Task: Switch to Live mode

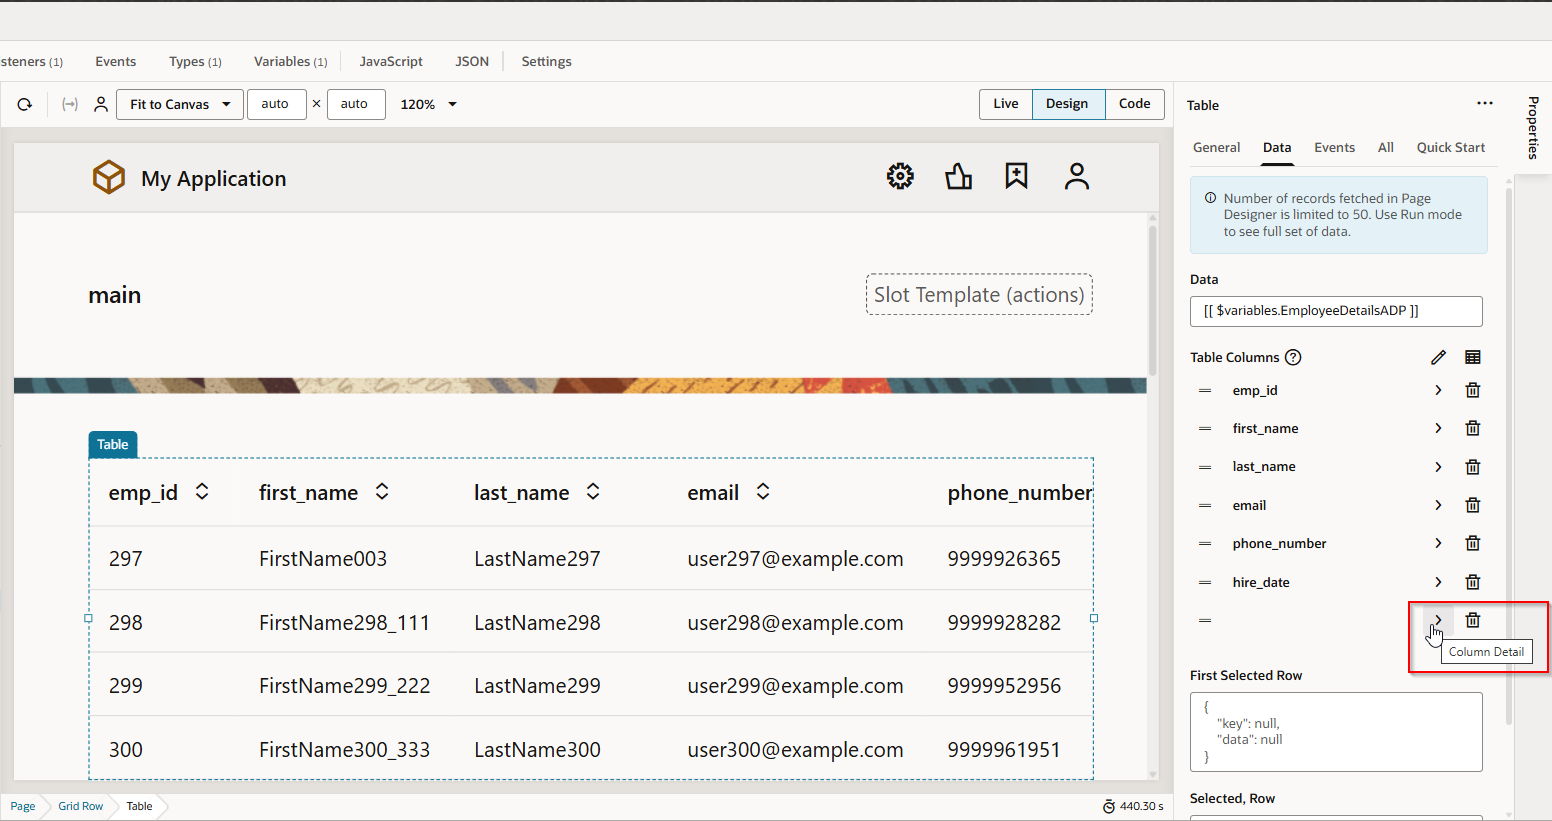Action: point(1005,104)
